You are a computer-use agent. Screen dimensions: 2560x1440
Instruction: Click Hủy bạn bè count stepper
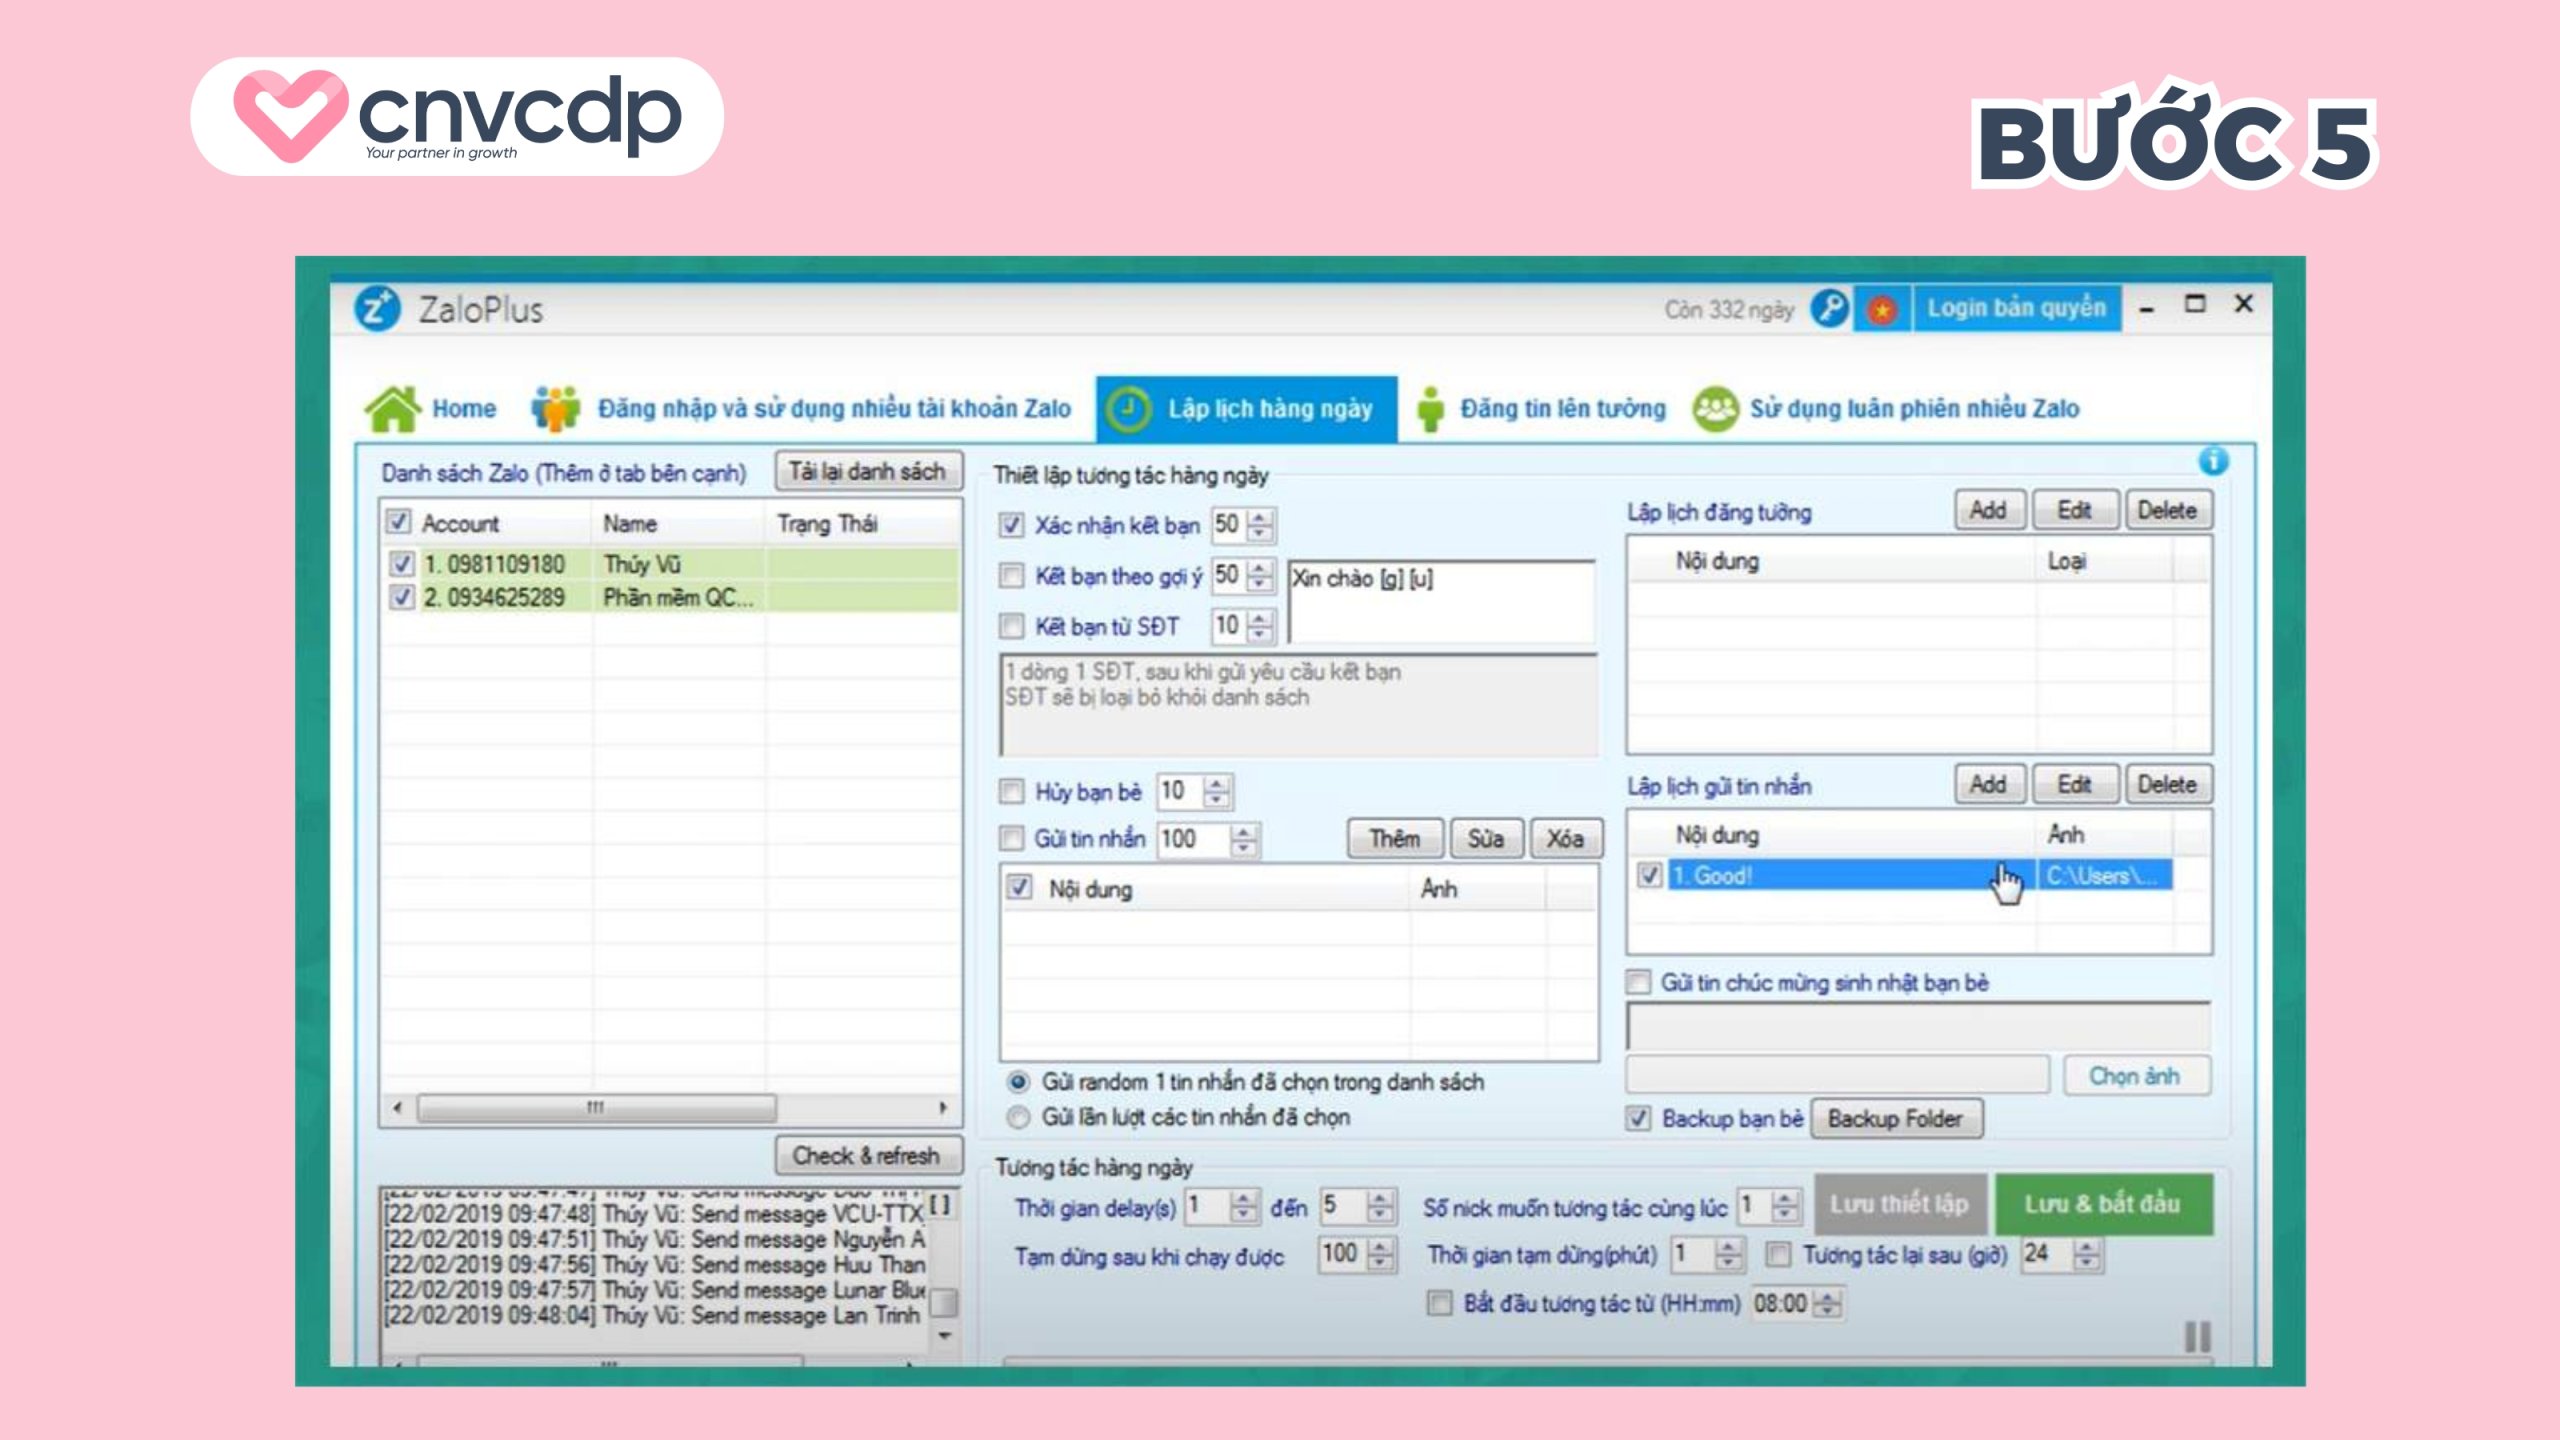click(1217, 792)
